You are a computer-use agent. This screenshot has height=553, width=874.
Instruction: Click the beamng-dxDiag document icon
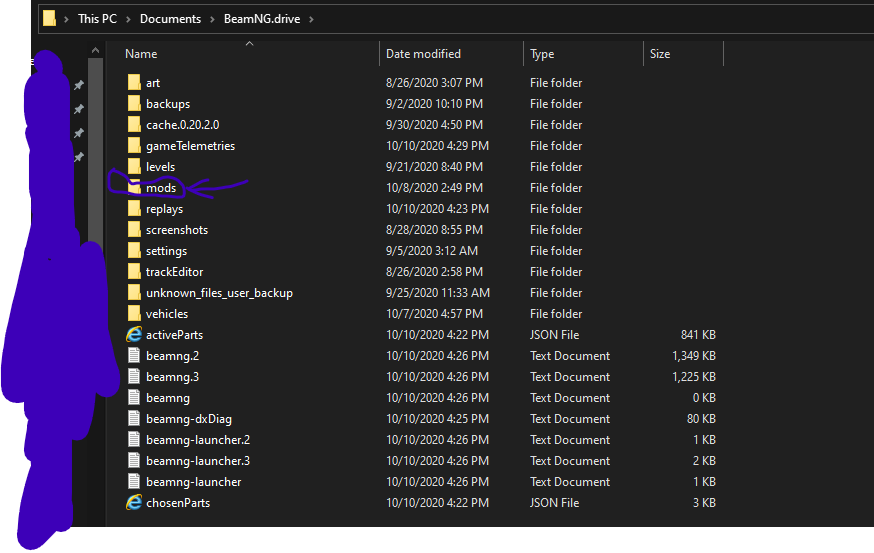(x=134, y=419)
